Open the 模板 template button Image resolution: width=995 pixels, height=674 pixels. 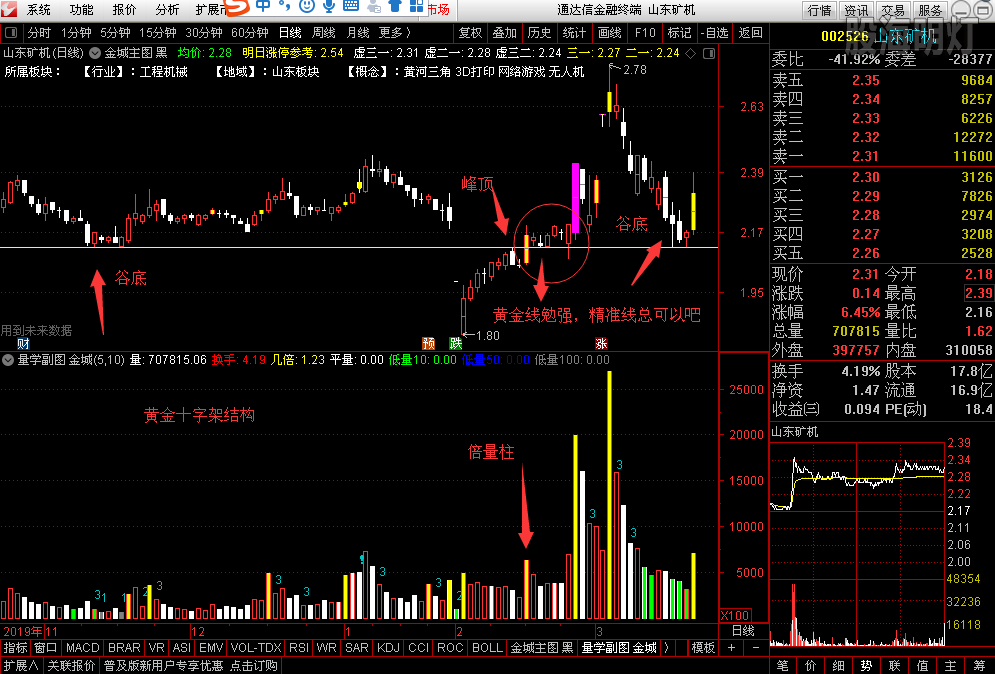(703, 647)
